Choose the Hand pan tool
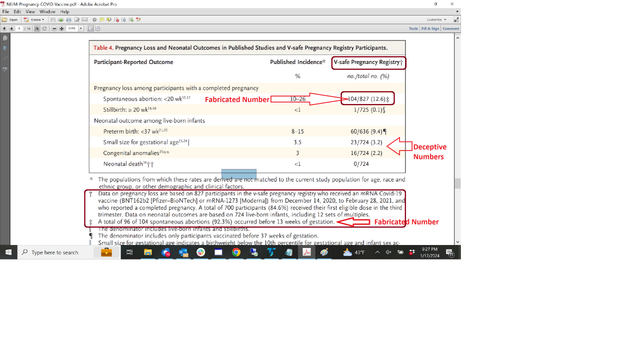Viewport: 640px width, 360px height. pos(44,29)
